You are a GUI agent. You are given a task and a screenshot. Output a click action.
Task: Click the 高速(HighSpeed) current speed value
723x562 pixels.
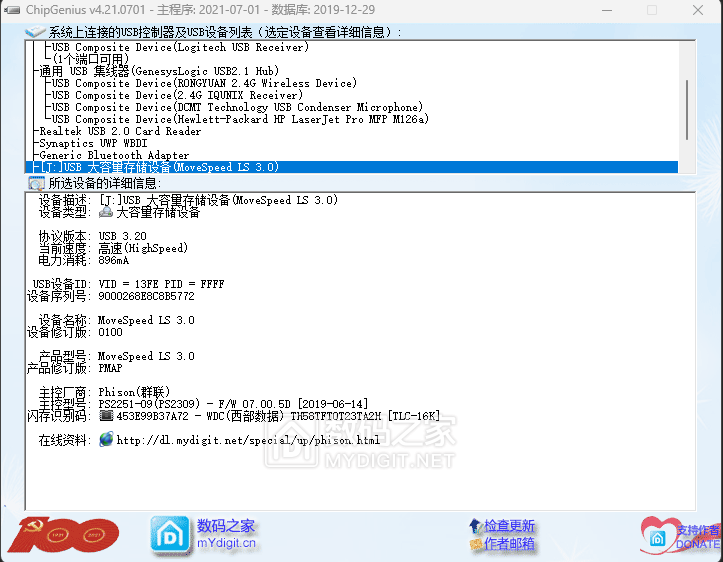tap(143, 248)
